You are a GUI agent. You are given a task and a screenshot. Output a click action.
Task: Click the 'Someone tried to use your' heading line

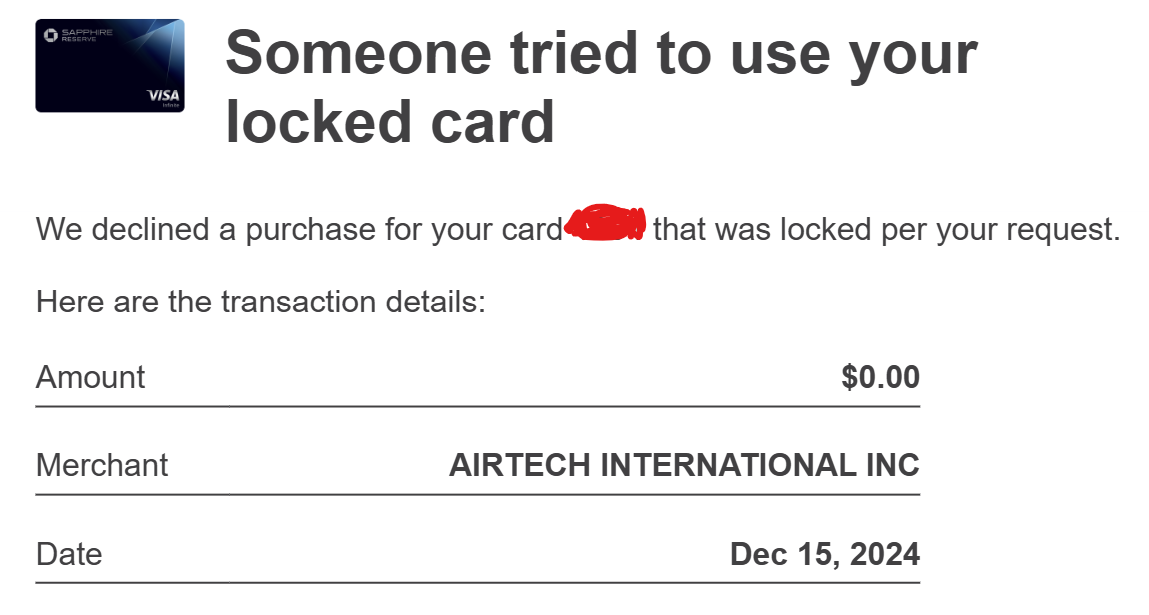click(x=601, y=53)
